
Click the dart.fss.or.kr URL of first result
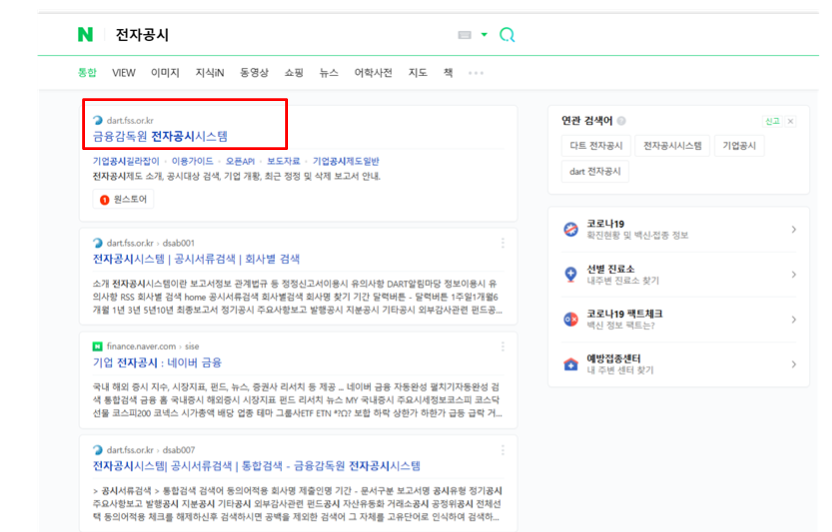tap(130, 120)
